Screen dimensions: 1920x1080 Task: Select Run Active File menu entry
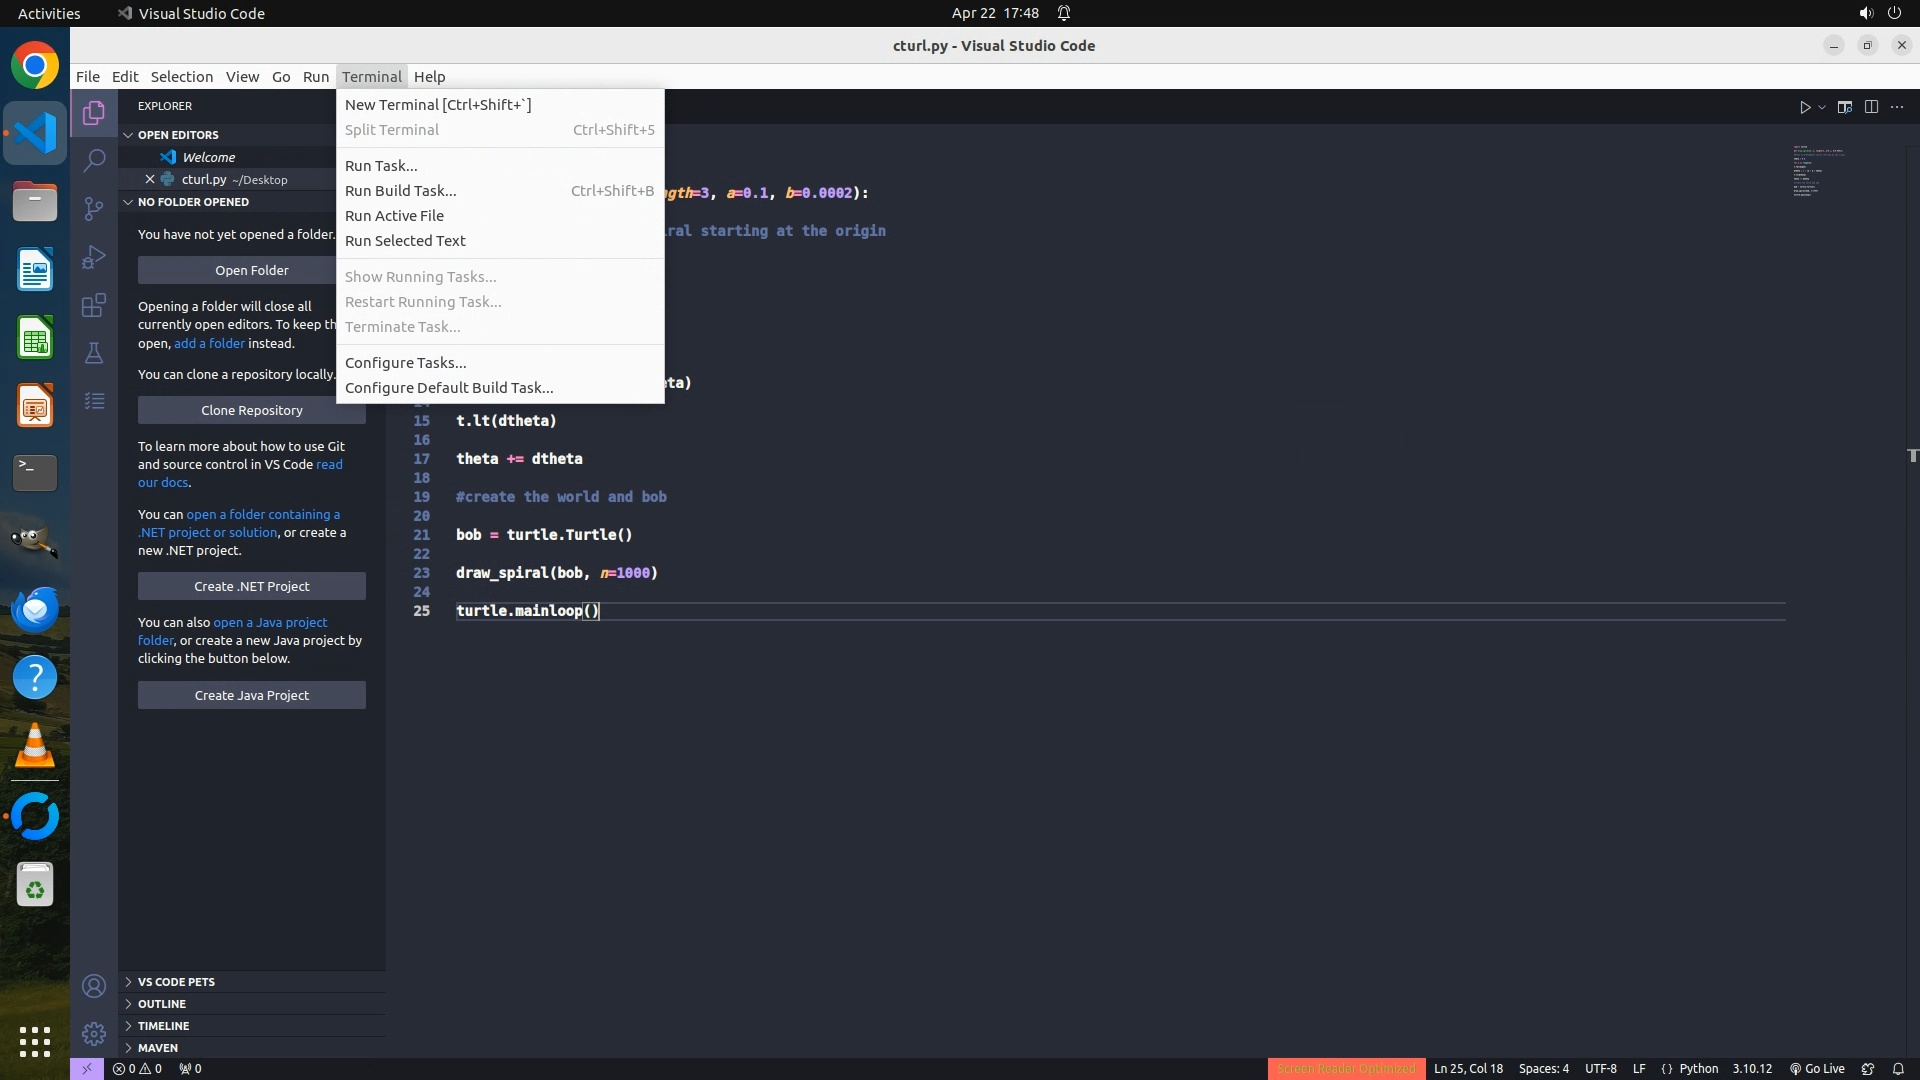click(x=394, y=216)
